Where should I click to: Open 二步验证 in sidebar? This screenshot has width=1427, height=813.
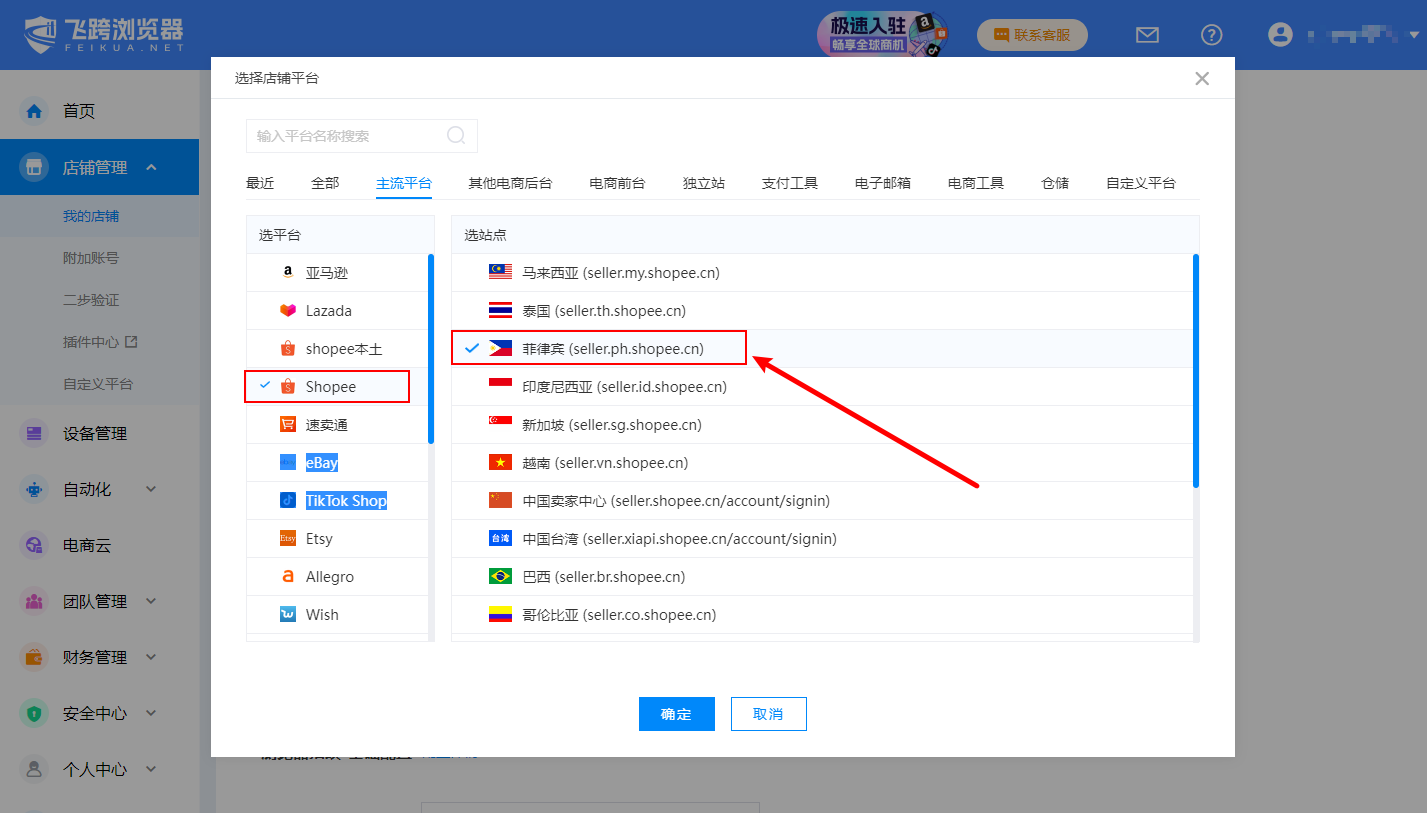tap(91, 300)
